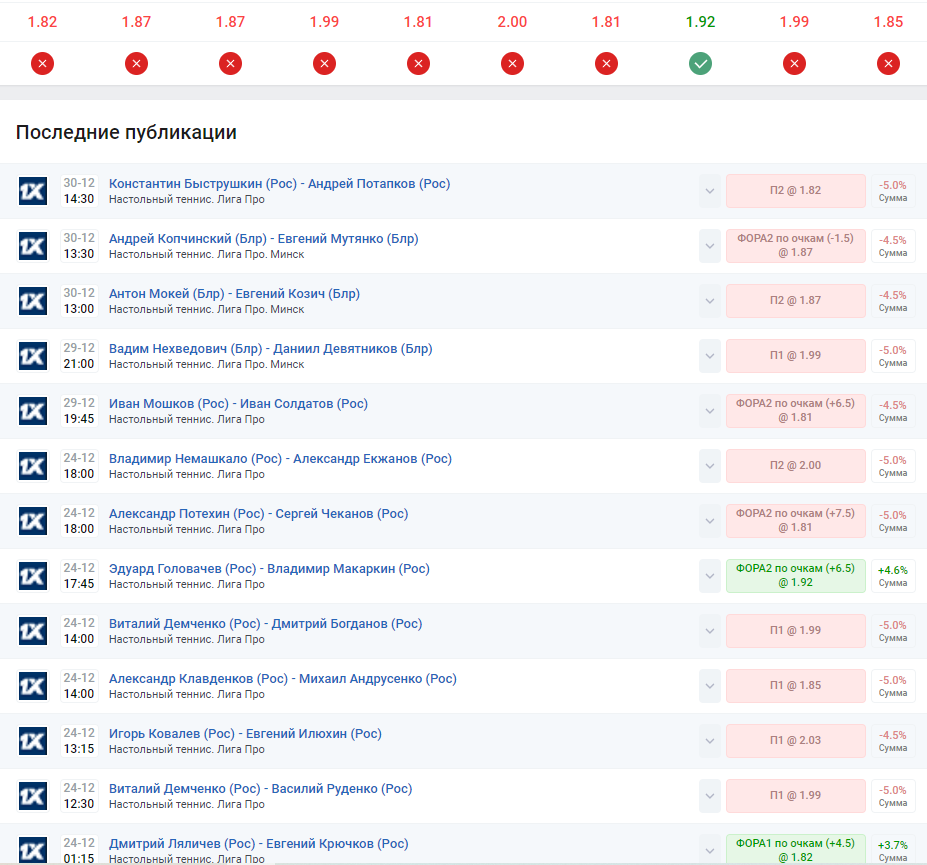This screenshot has height=865, width=927.
Task: Click the red cross icon under 1.85
Action: pyautogui.click(x=888, y=64)
